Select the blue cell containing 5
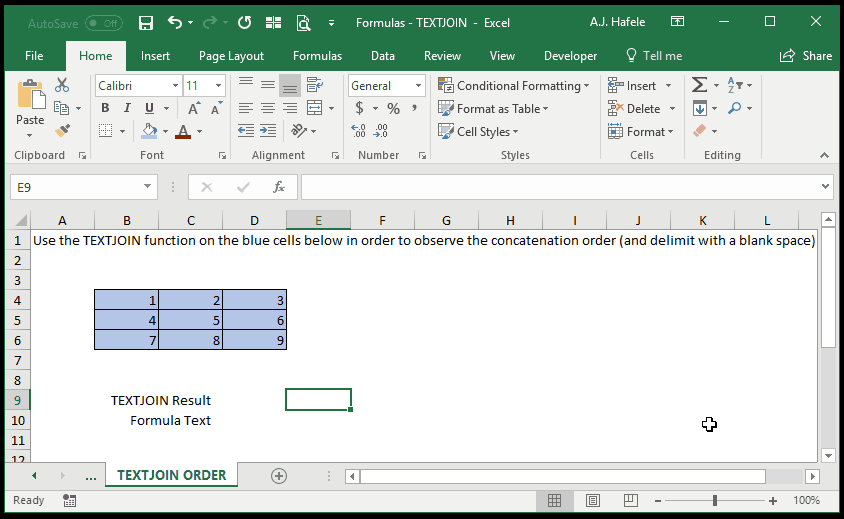 (191, 320)
